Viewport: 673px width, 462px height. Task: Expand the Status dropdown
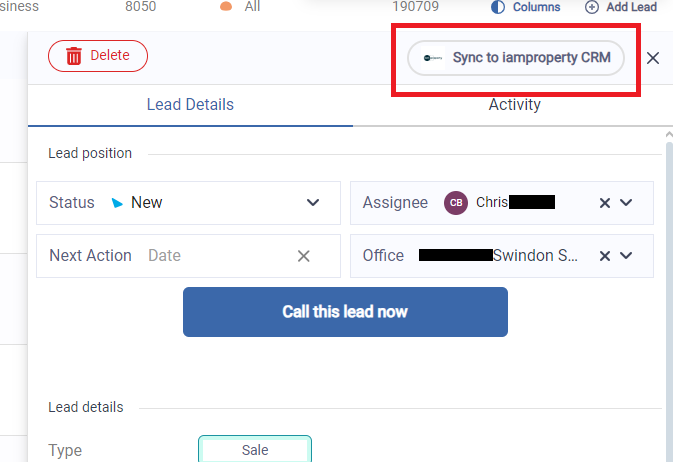click(x=313, y=203)
